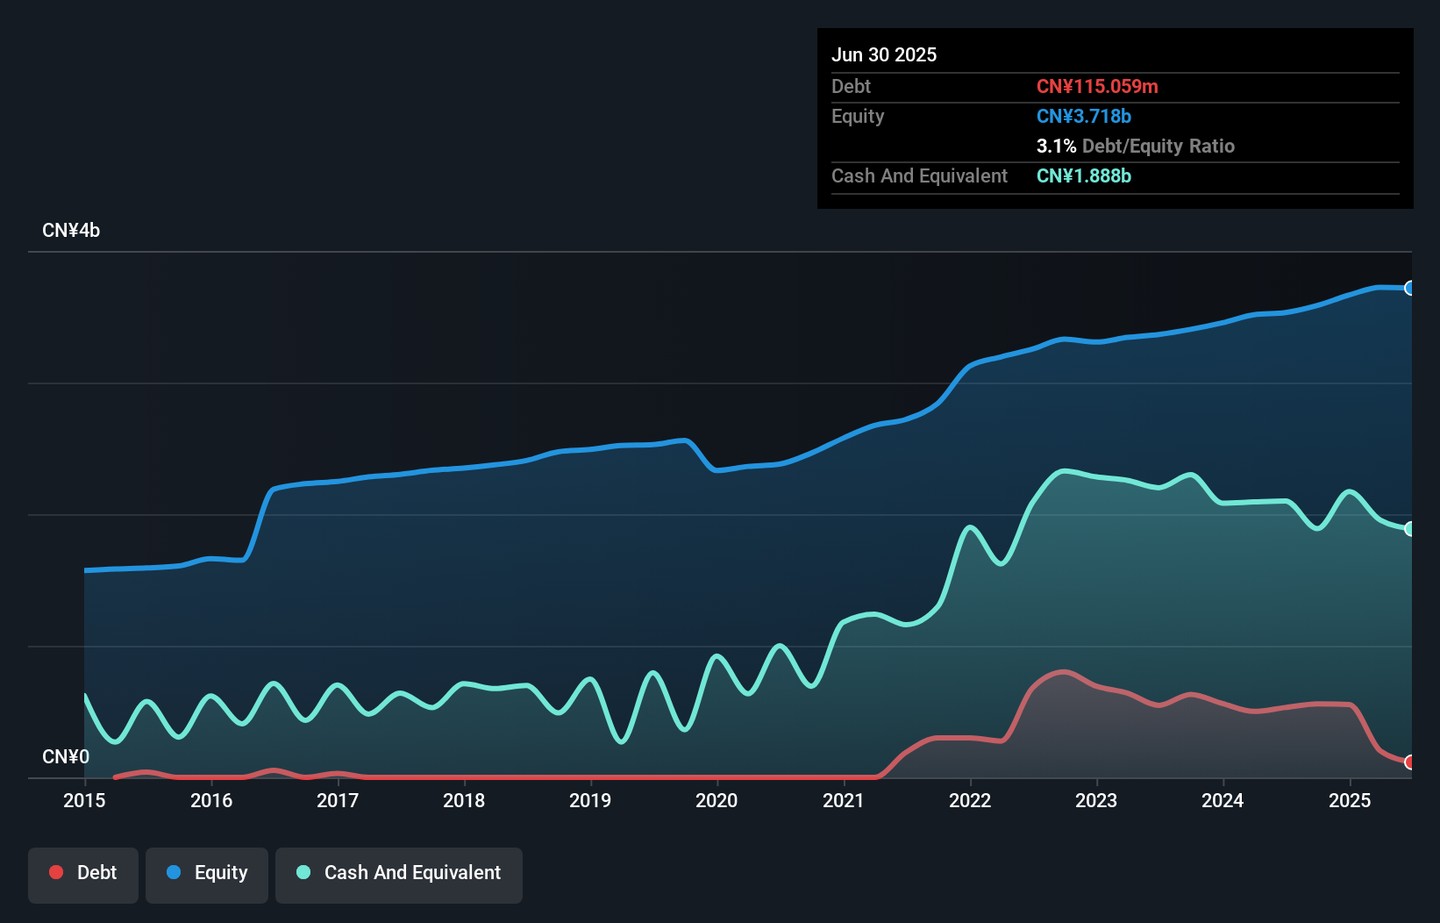Click the blue Equity endpoint marker
The image size is (1440, 923).
pos(1409,288)
